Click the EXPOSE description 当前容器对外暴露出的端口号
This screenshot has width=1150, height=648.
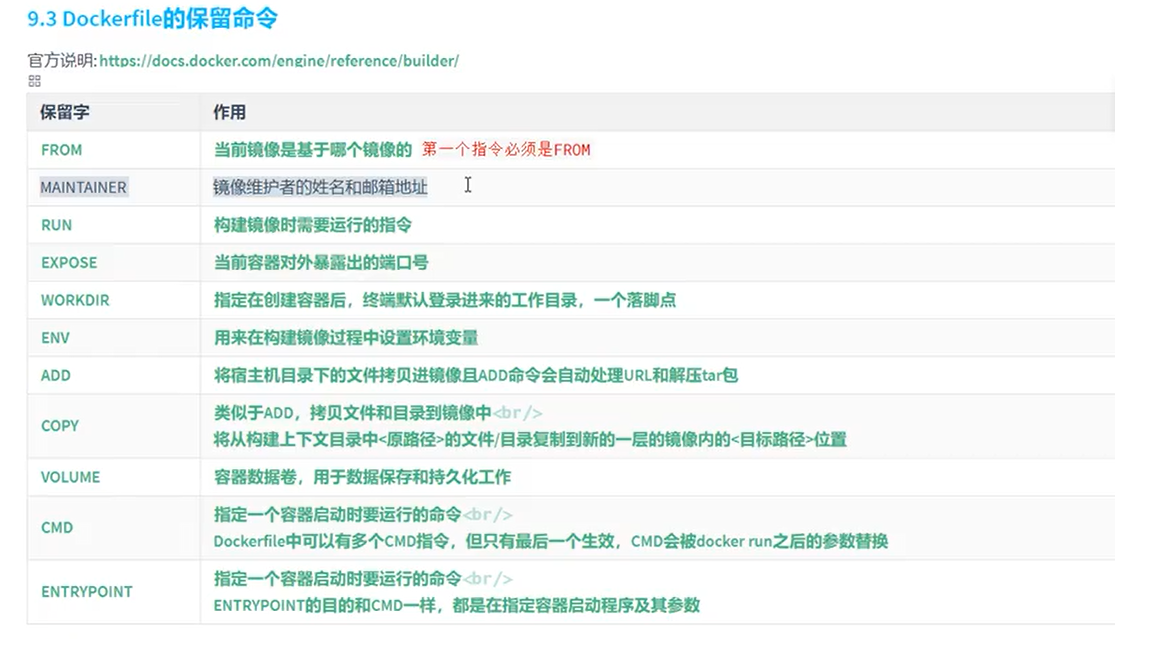pyautogui.click(x=321, y=263)
